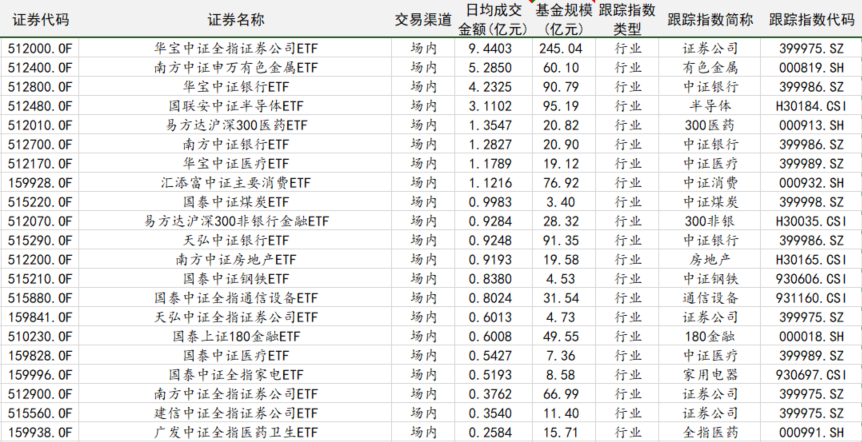This screenshot has width=862, height=442.
Task: Click index name 全指医药
Action: [710, 432]
